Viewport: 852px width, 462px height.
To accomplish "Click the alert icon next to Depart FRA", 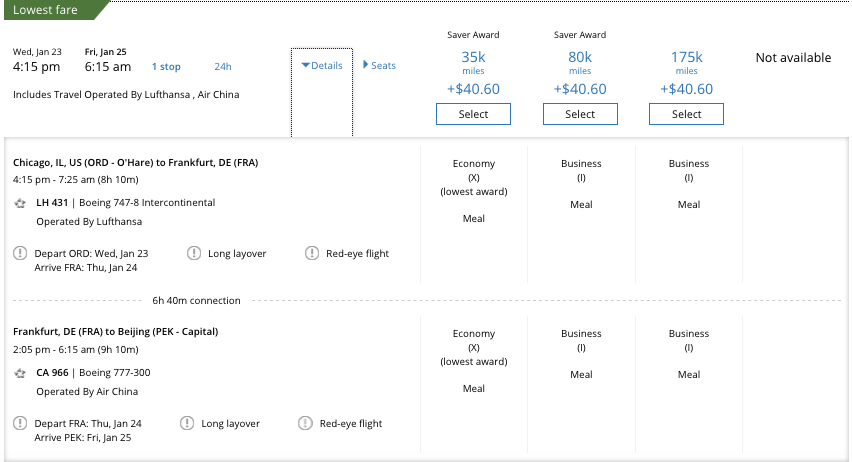I will pos(20,424).
